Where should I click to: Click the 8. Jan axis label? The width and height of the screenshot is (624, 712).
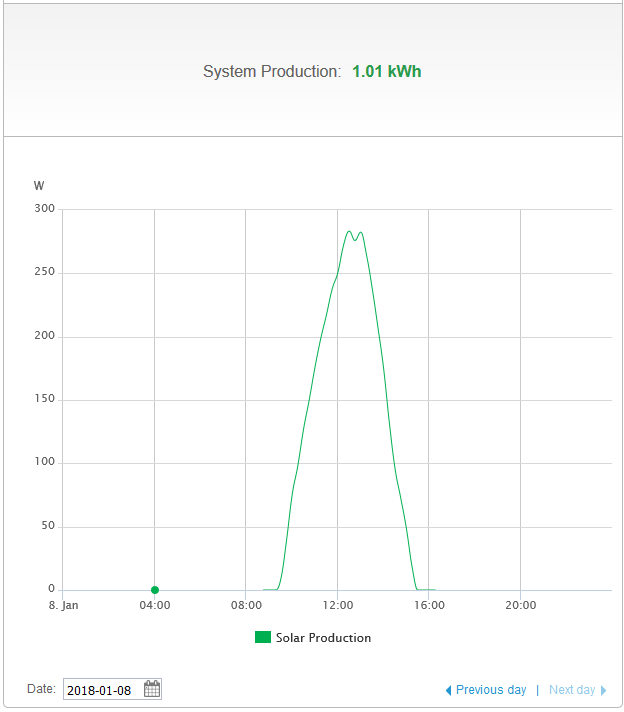tap(63, 605)
